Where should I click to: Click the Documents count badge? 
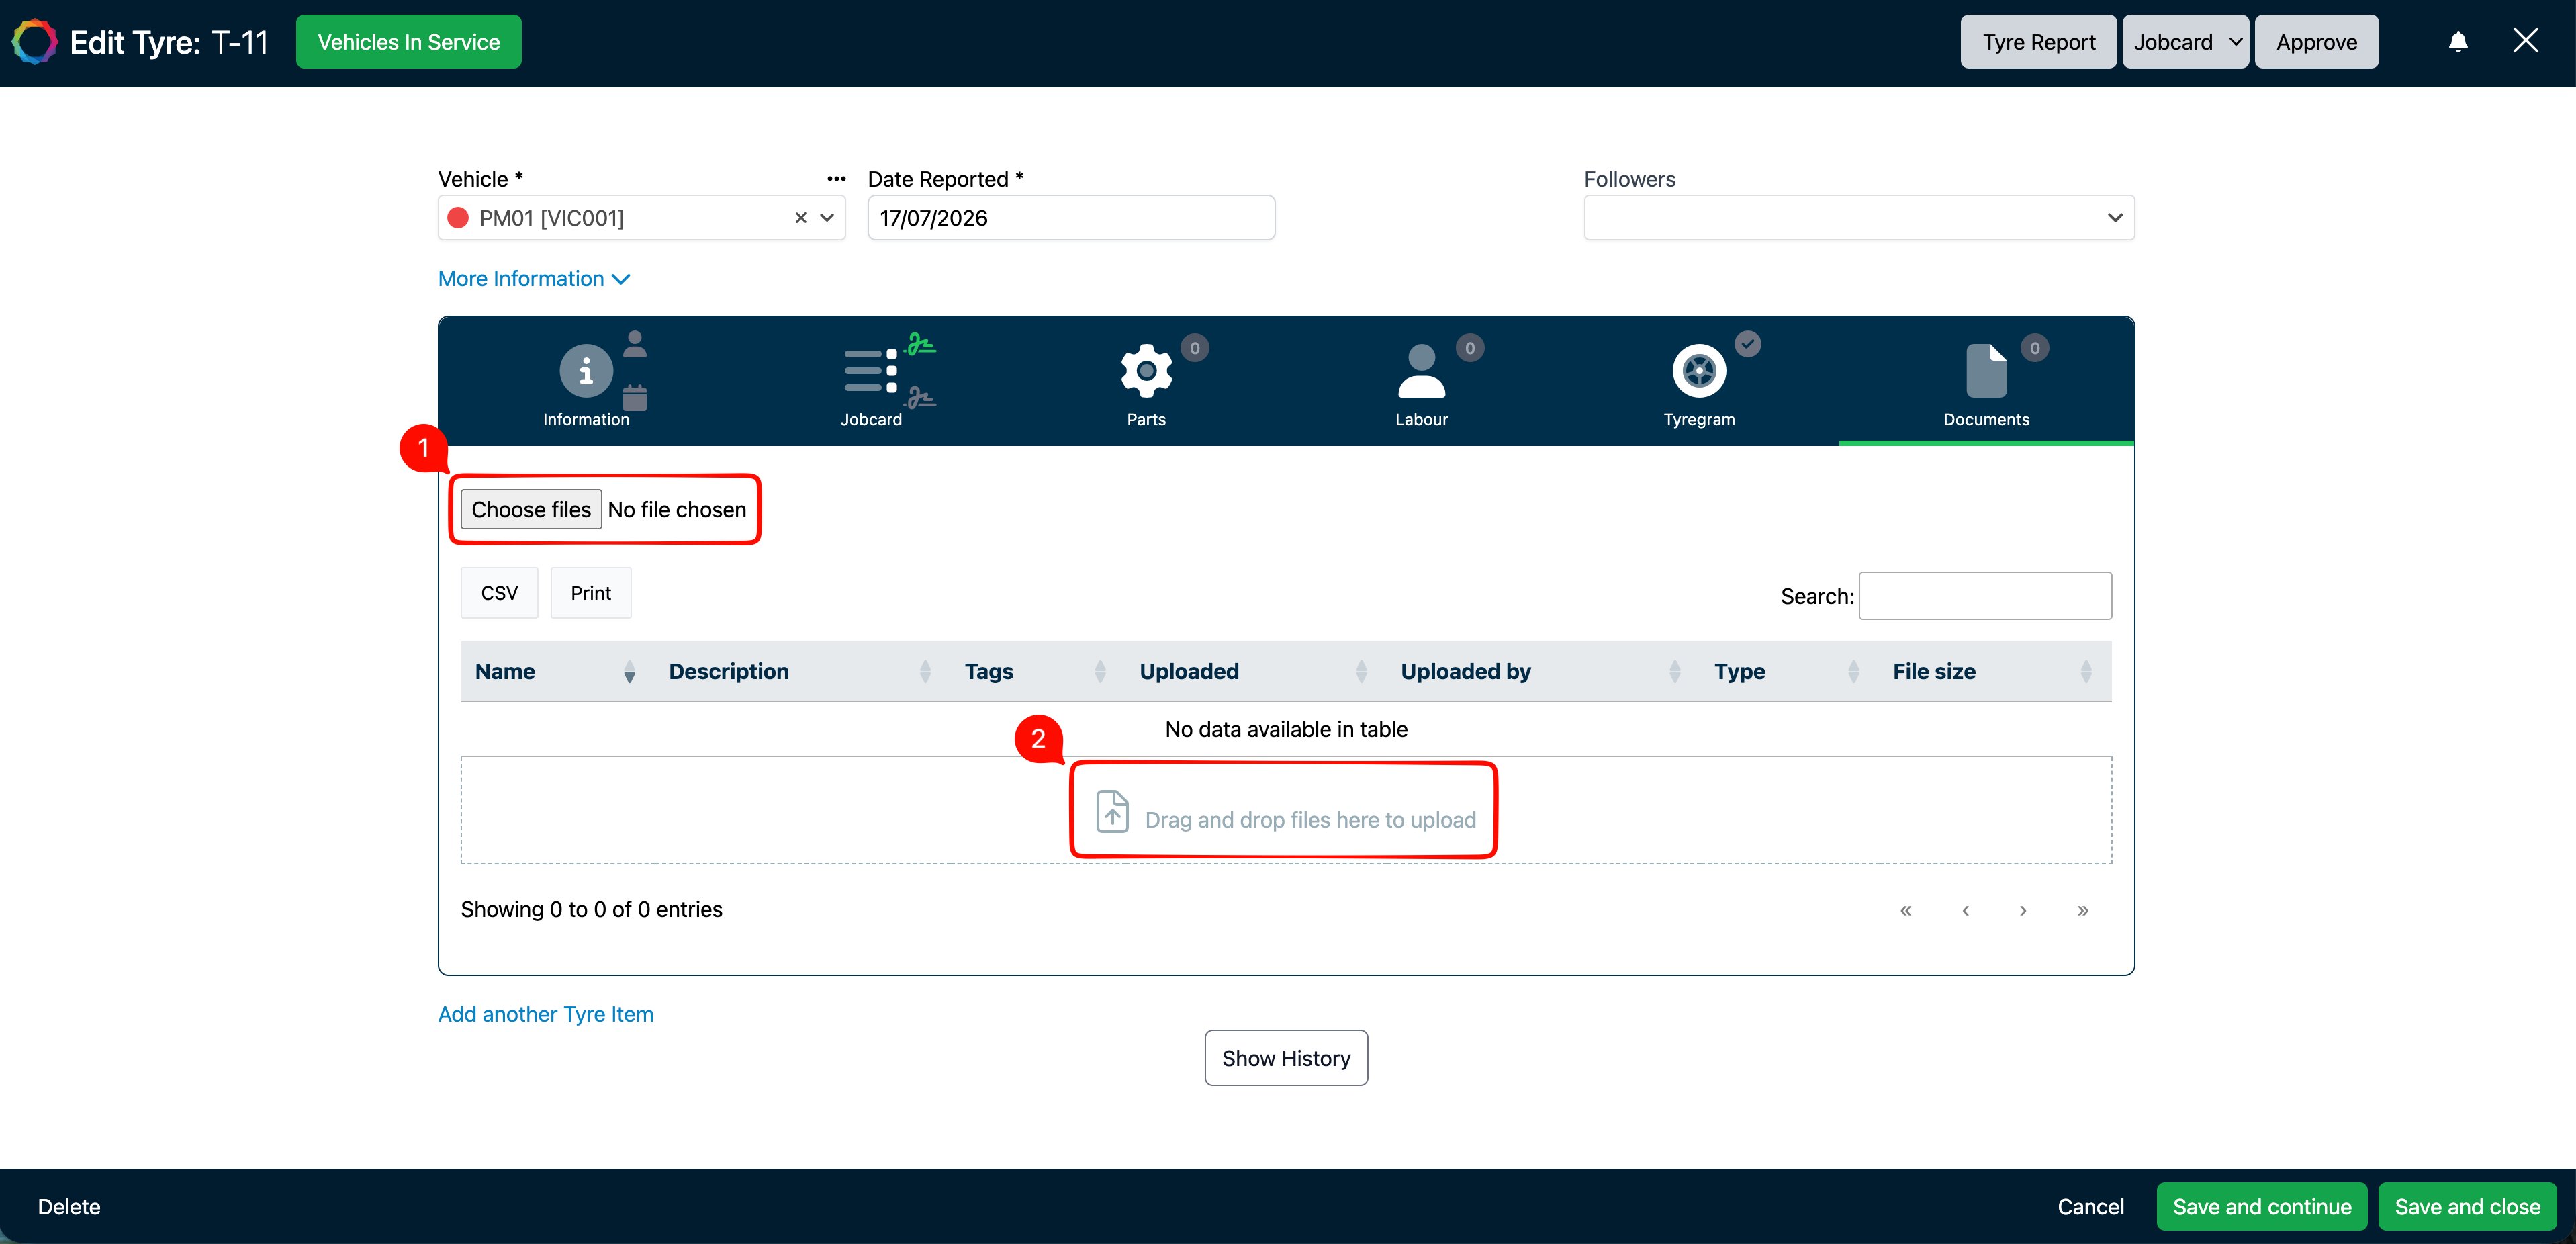(2034, 348)
